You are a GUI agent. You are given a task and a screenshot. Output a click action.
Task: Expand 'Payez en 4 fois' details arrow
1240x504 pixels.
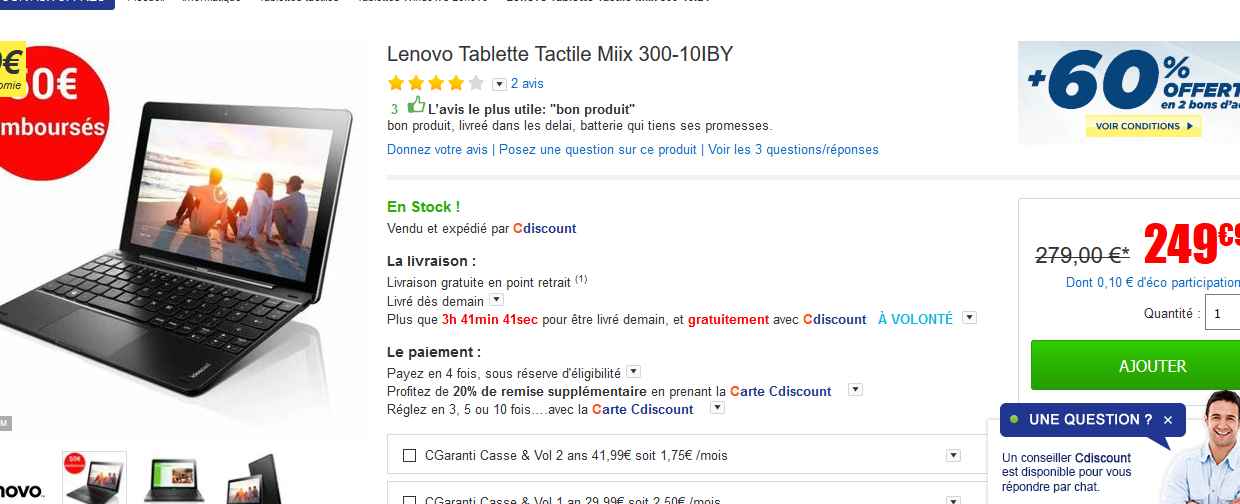tap(633, 372)
